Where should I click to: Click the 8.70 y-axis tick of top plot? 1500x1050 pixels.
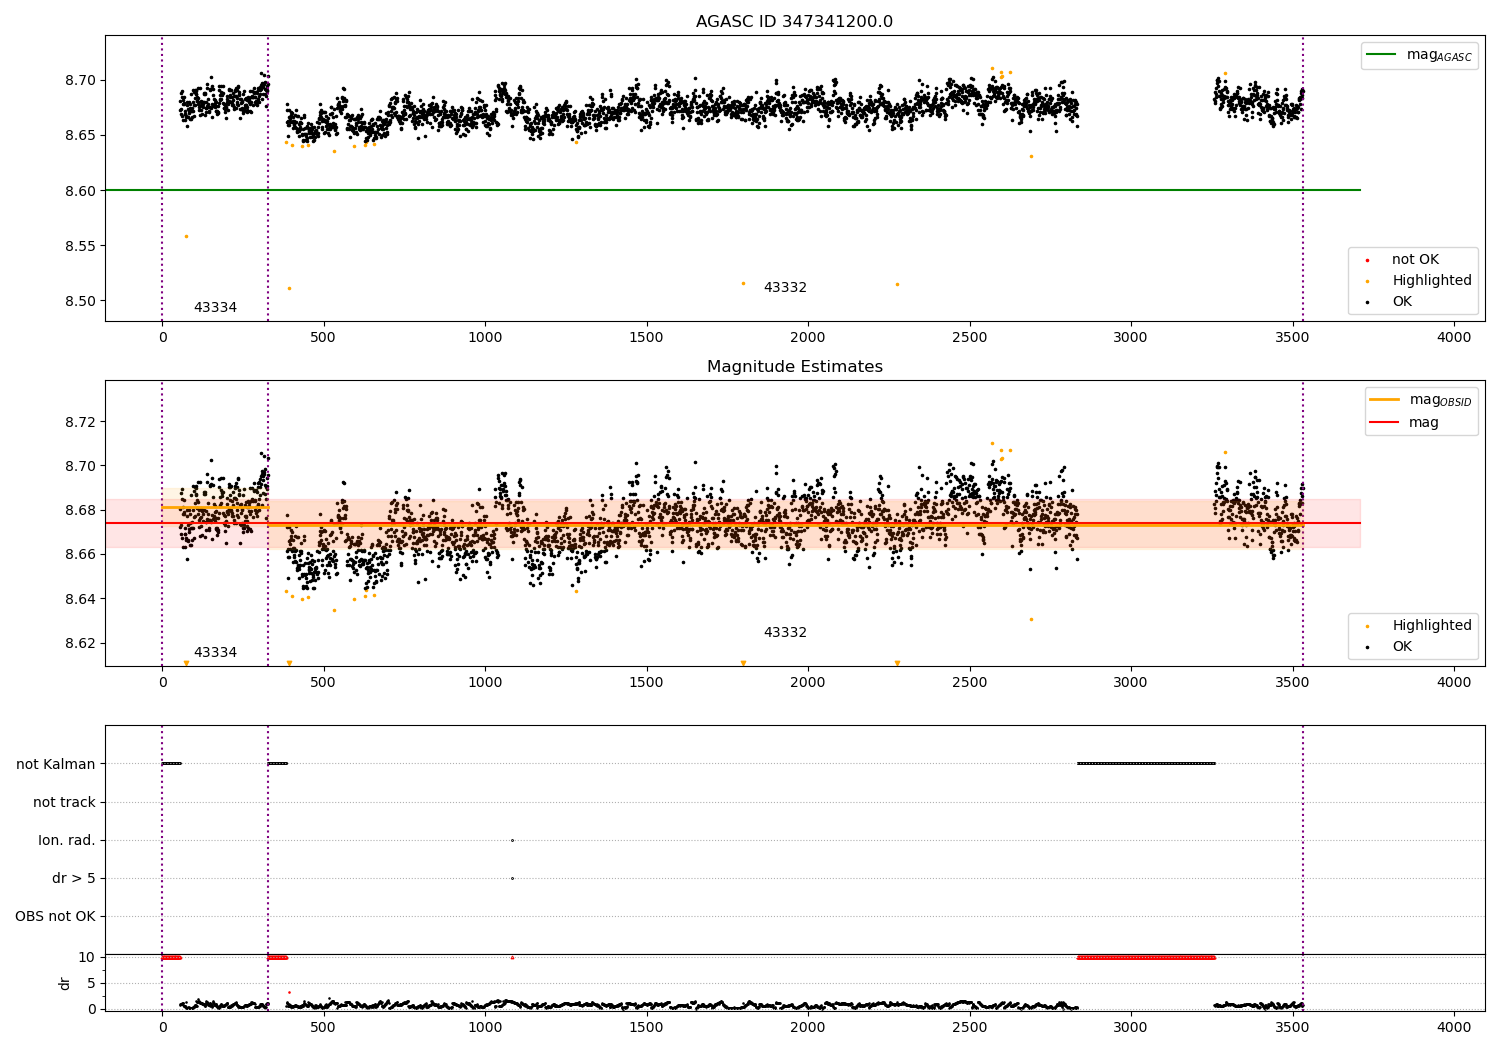[x=80, y=80]
